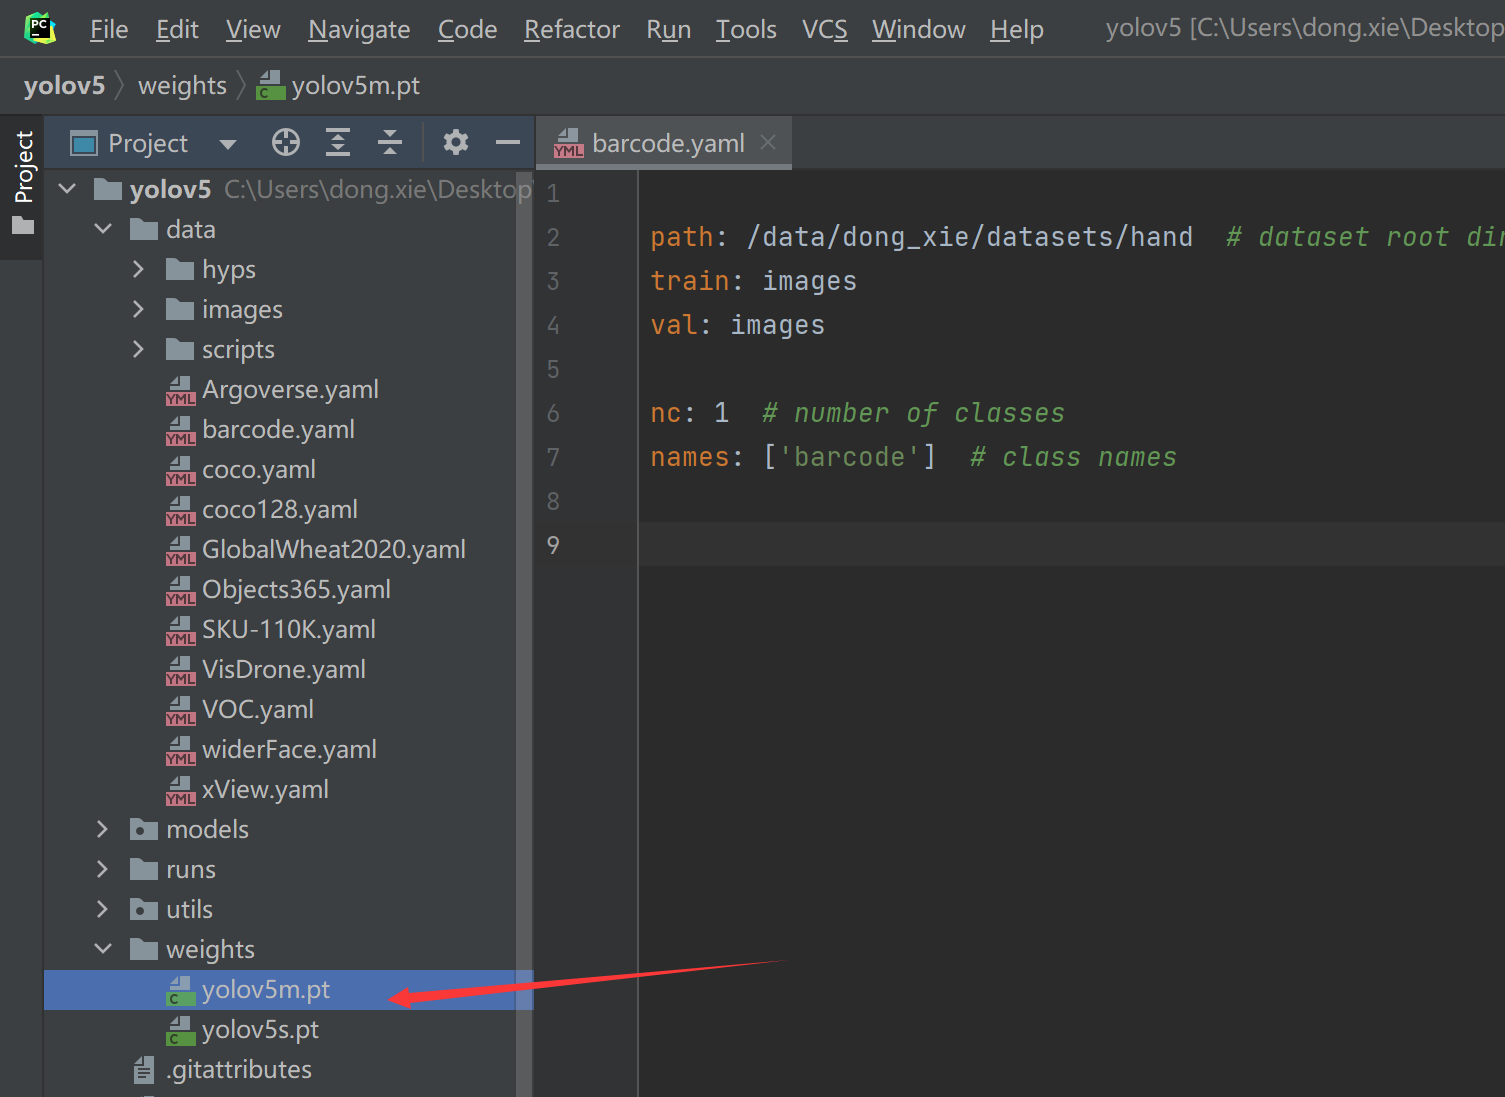Open the File menu

pos(109,30)
